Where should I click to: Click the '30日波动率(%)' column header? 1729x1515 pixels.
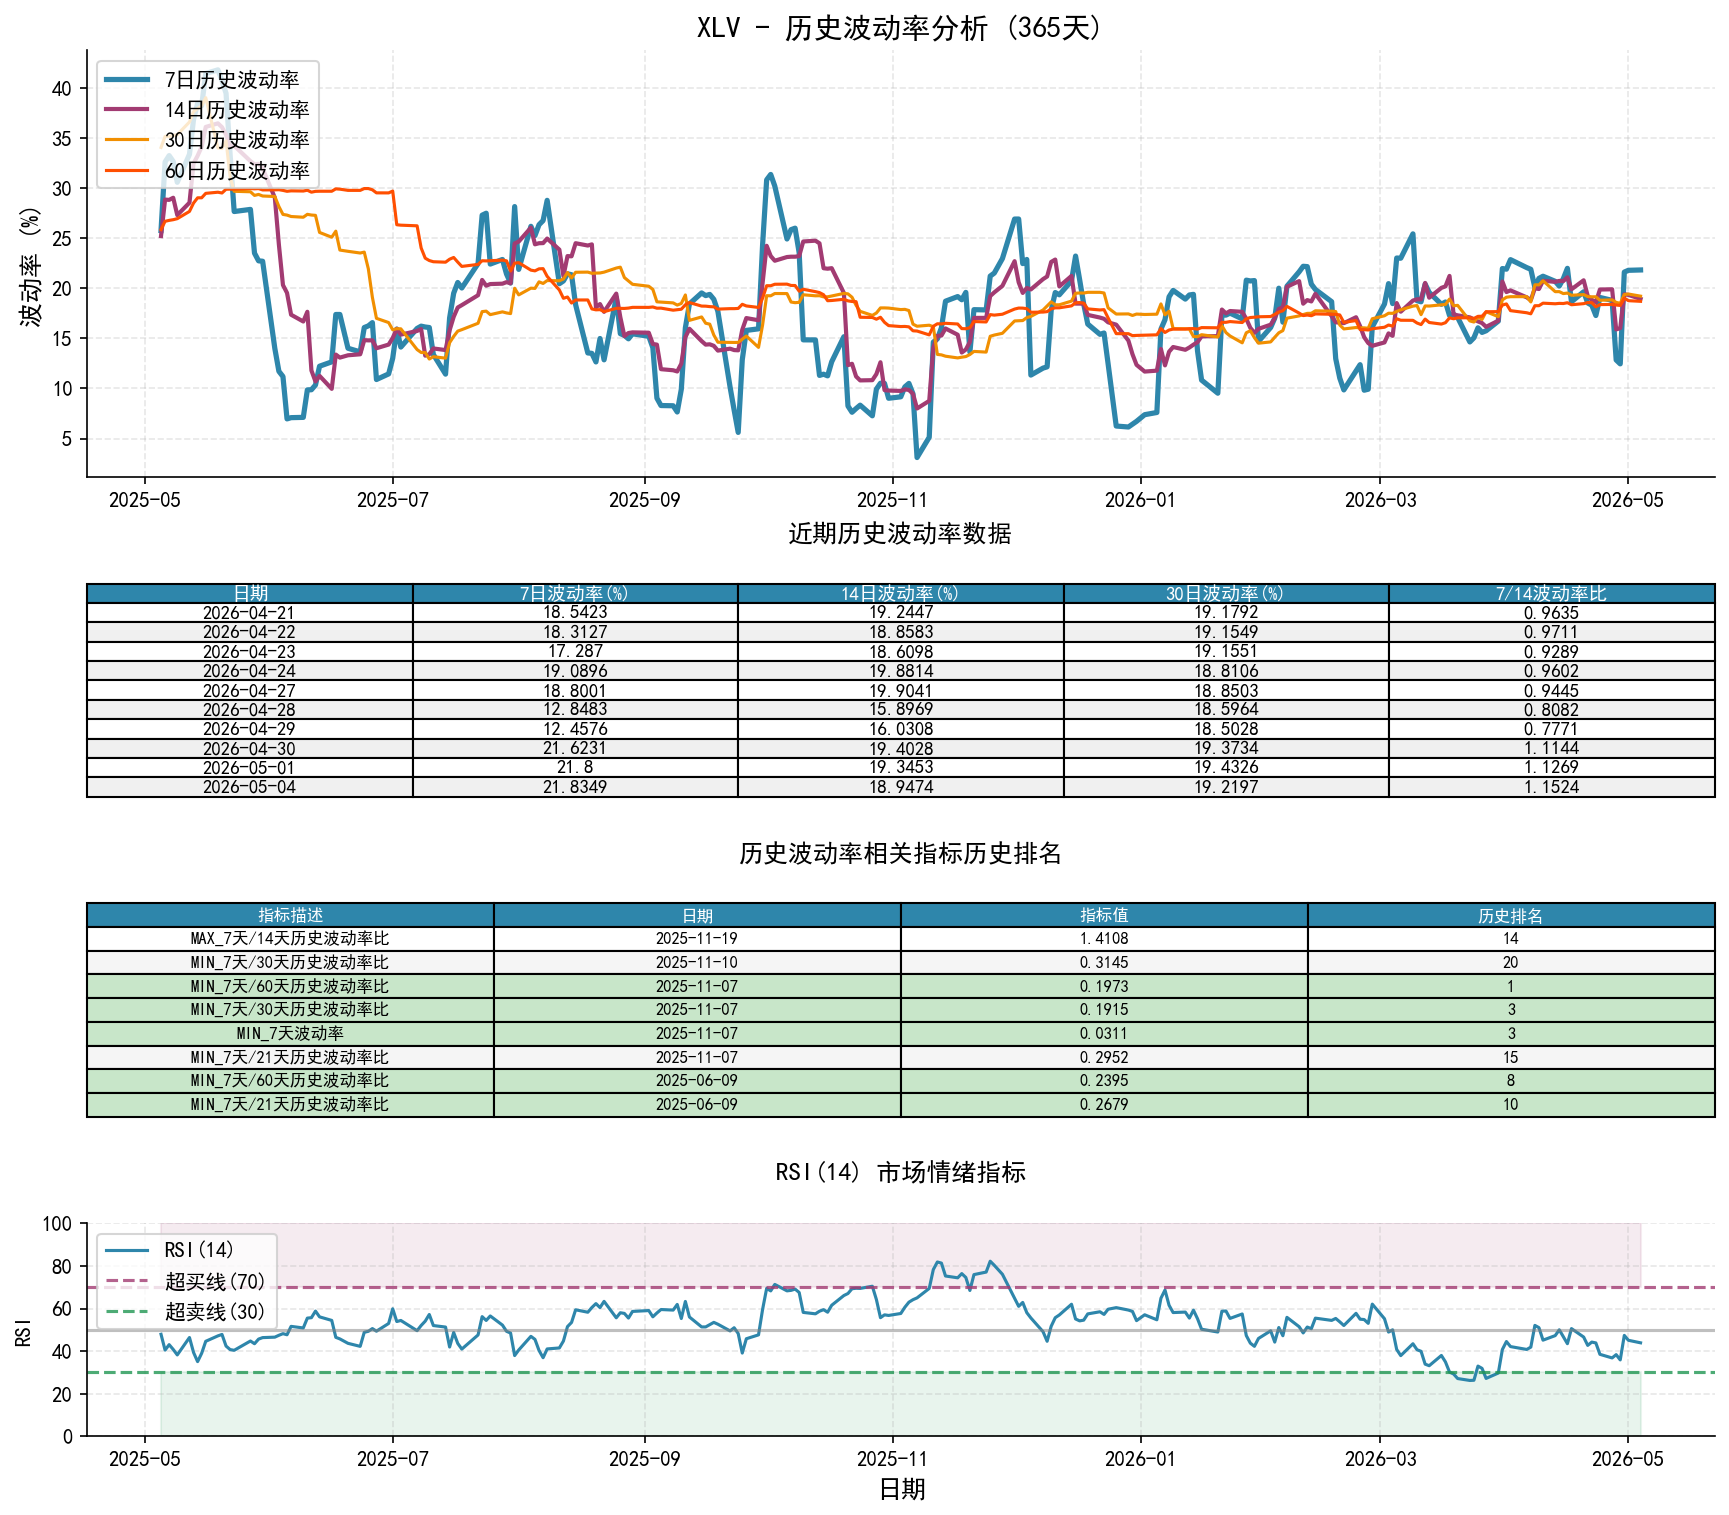pyautogui.click(x=1226, y=593)
